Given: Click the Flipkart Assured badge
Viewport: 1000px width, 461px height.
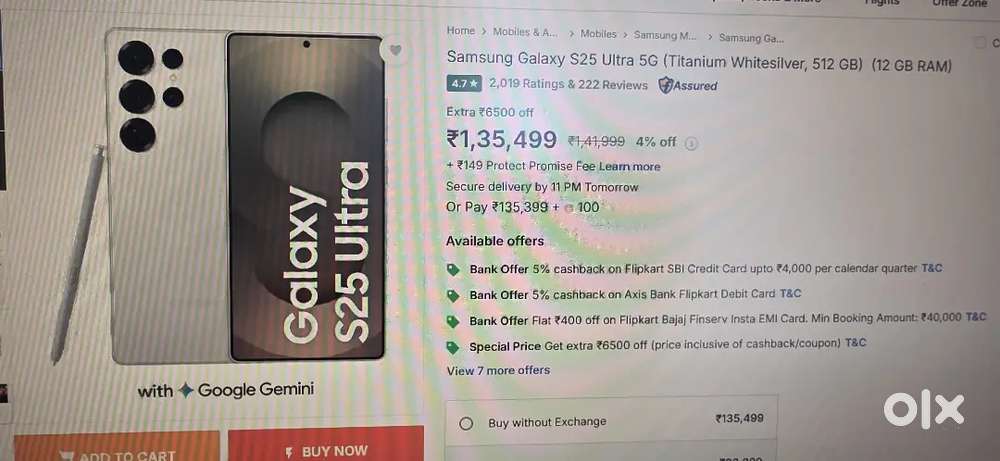Looking at the screenshot, I should pyautogui.click(x=688, y=85).
